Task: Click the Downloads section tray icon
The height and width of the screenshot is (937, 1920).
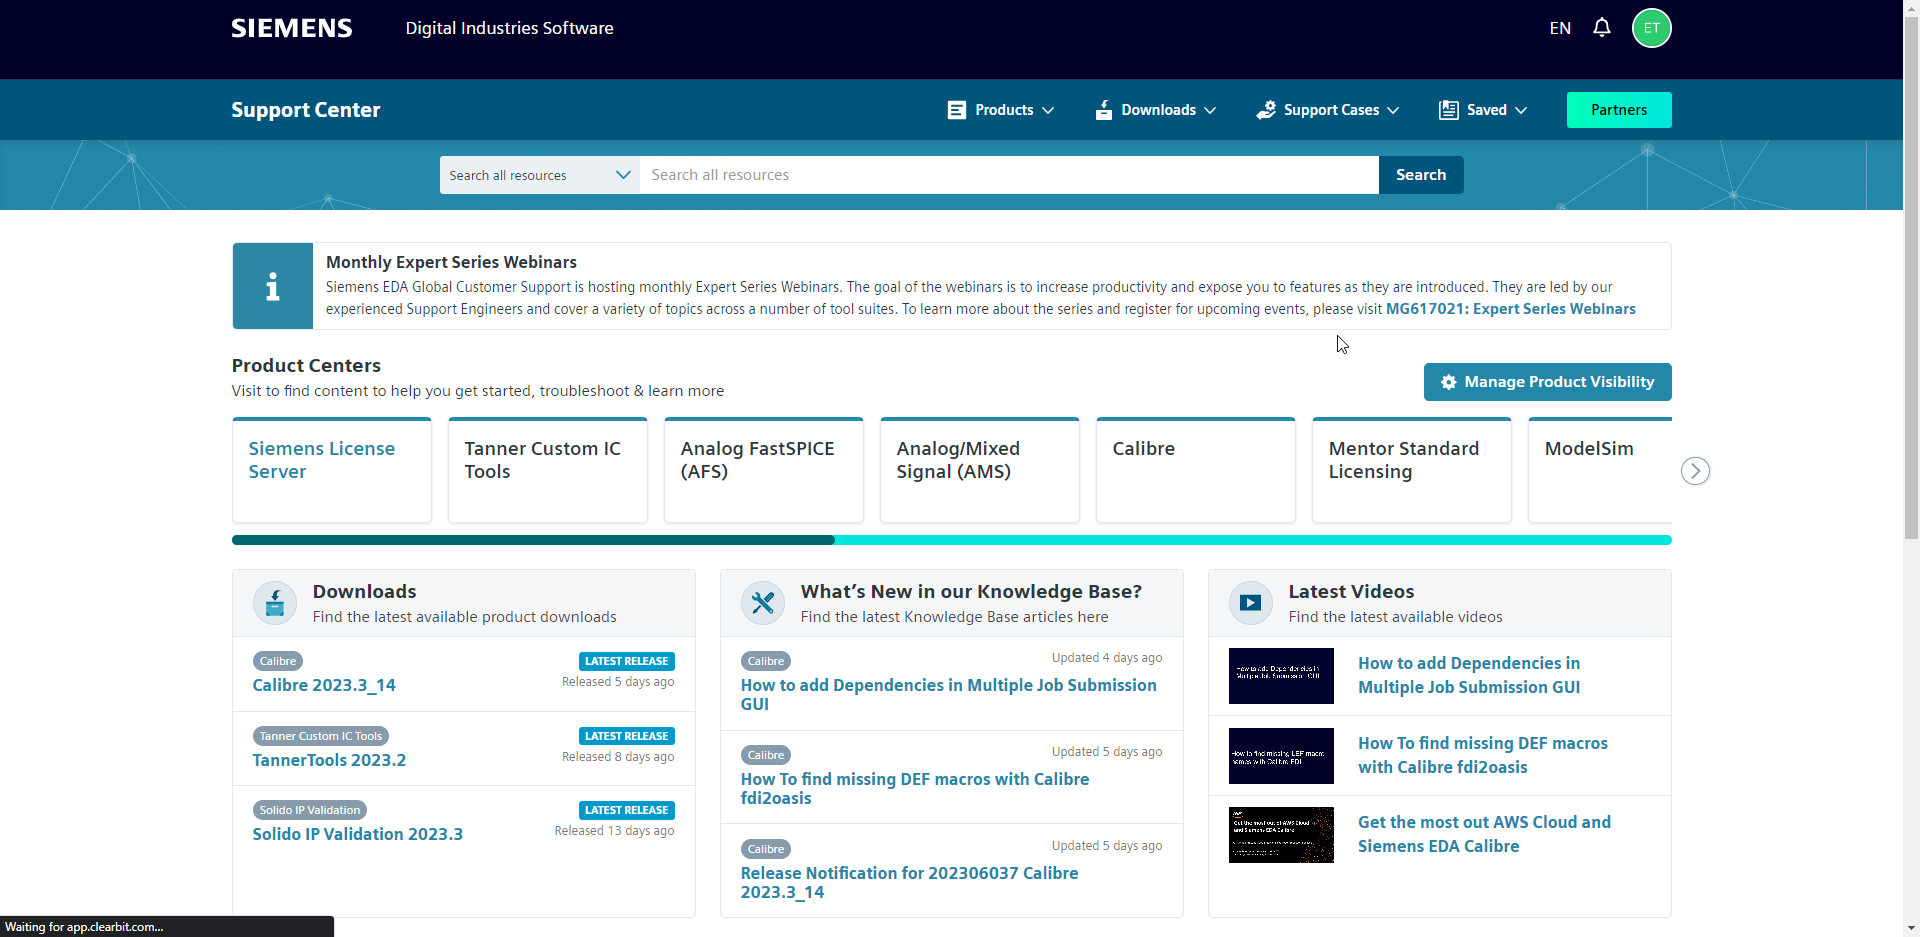Action: [x=275, y=603]
